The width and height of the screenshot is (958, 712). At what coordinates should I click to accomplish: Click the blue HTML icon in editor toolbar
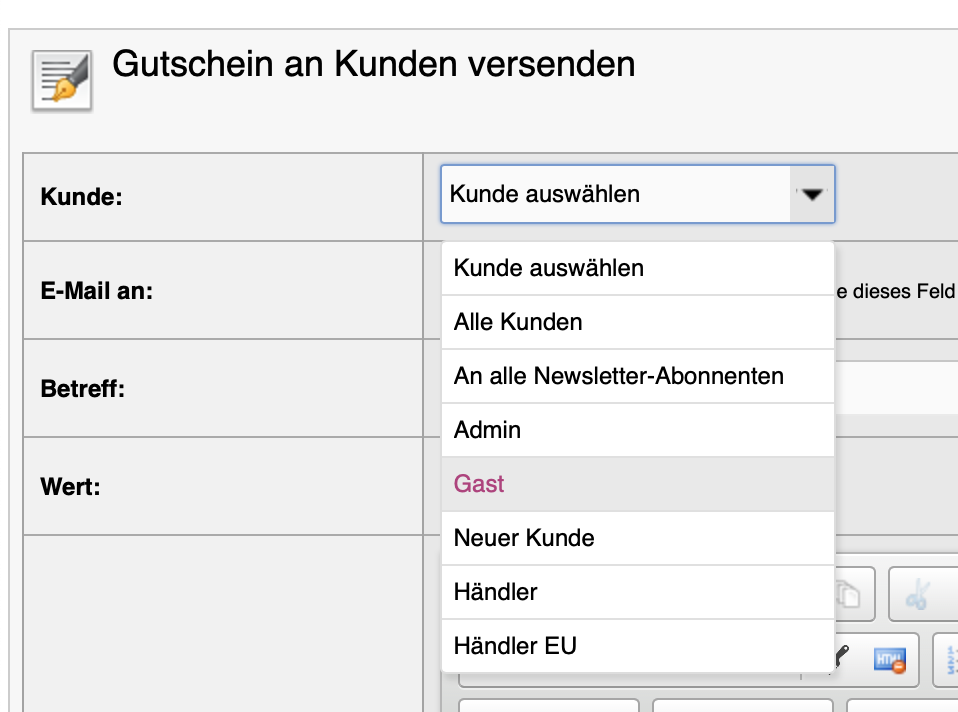click(x=888, y=660)
